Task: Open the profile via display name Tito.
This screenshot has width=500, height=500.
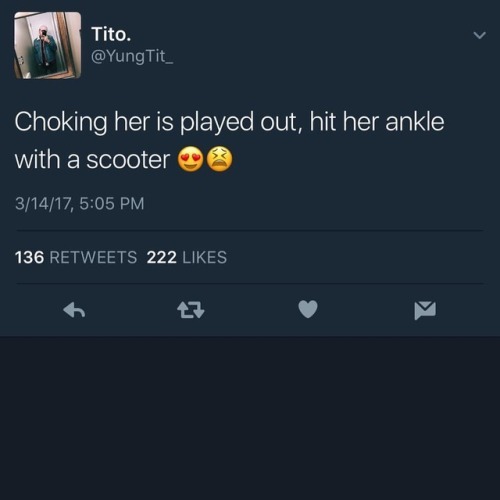Action: click(x=111, y=34)
